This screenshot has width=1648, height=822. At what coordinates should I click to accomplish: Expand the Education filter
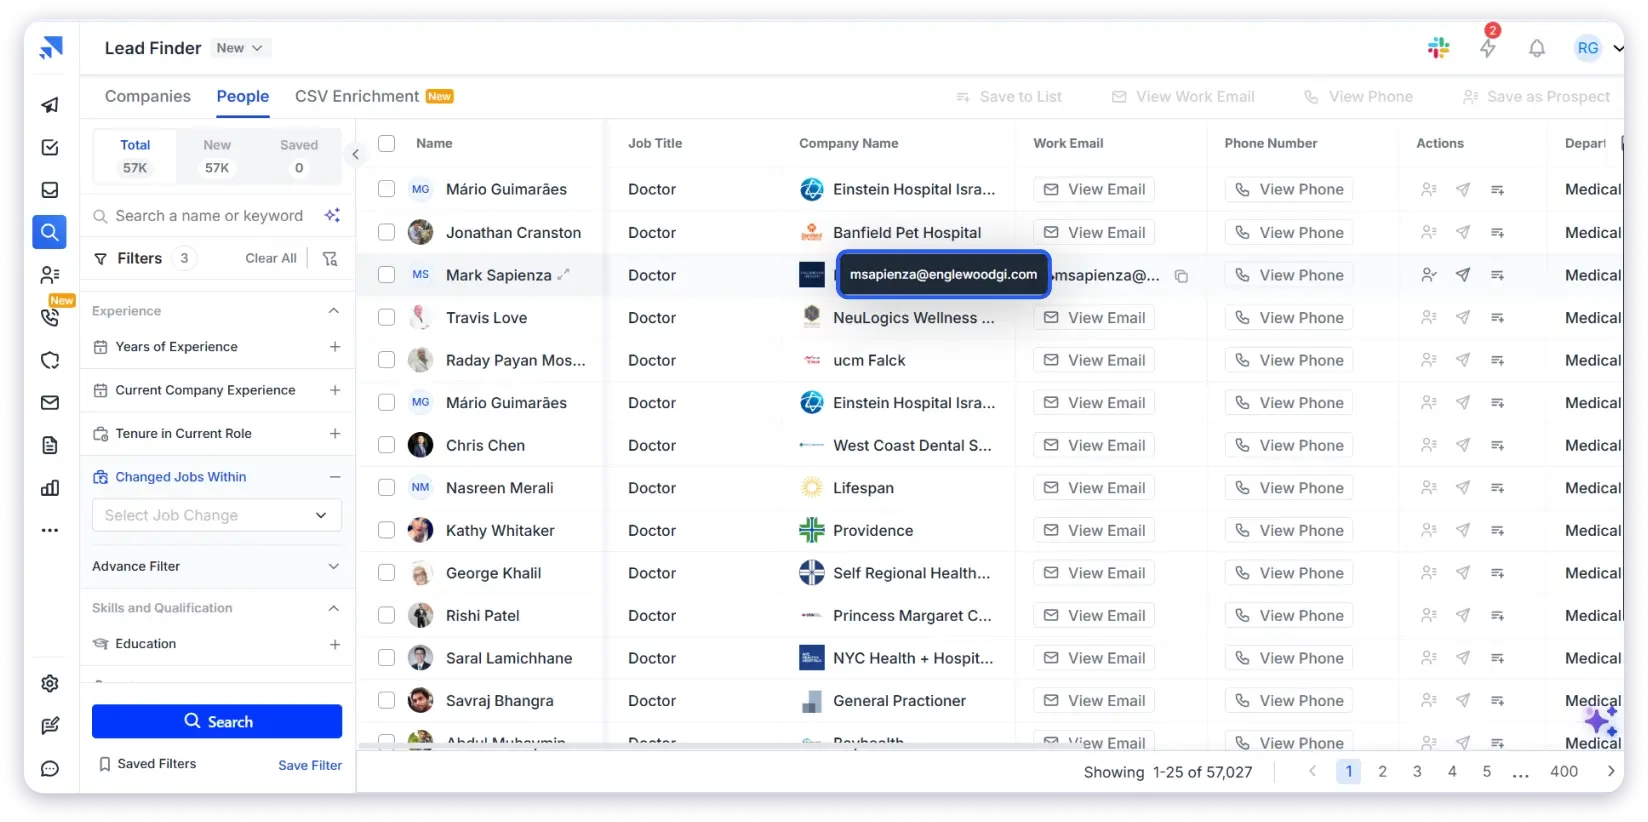[x=335, y=645]
